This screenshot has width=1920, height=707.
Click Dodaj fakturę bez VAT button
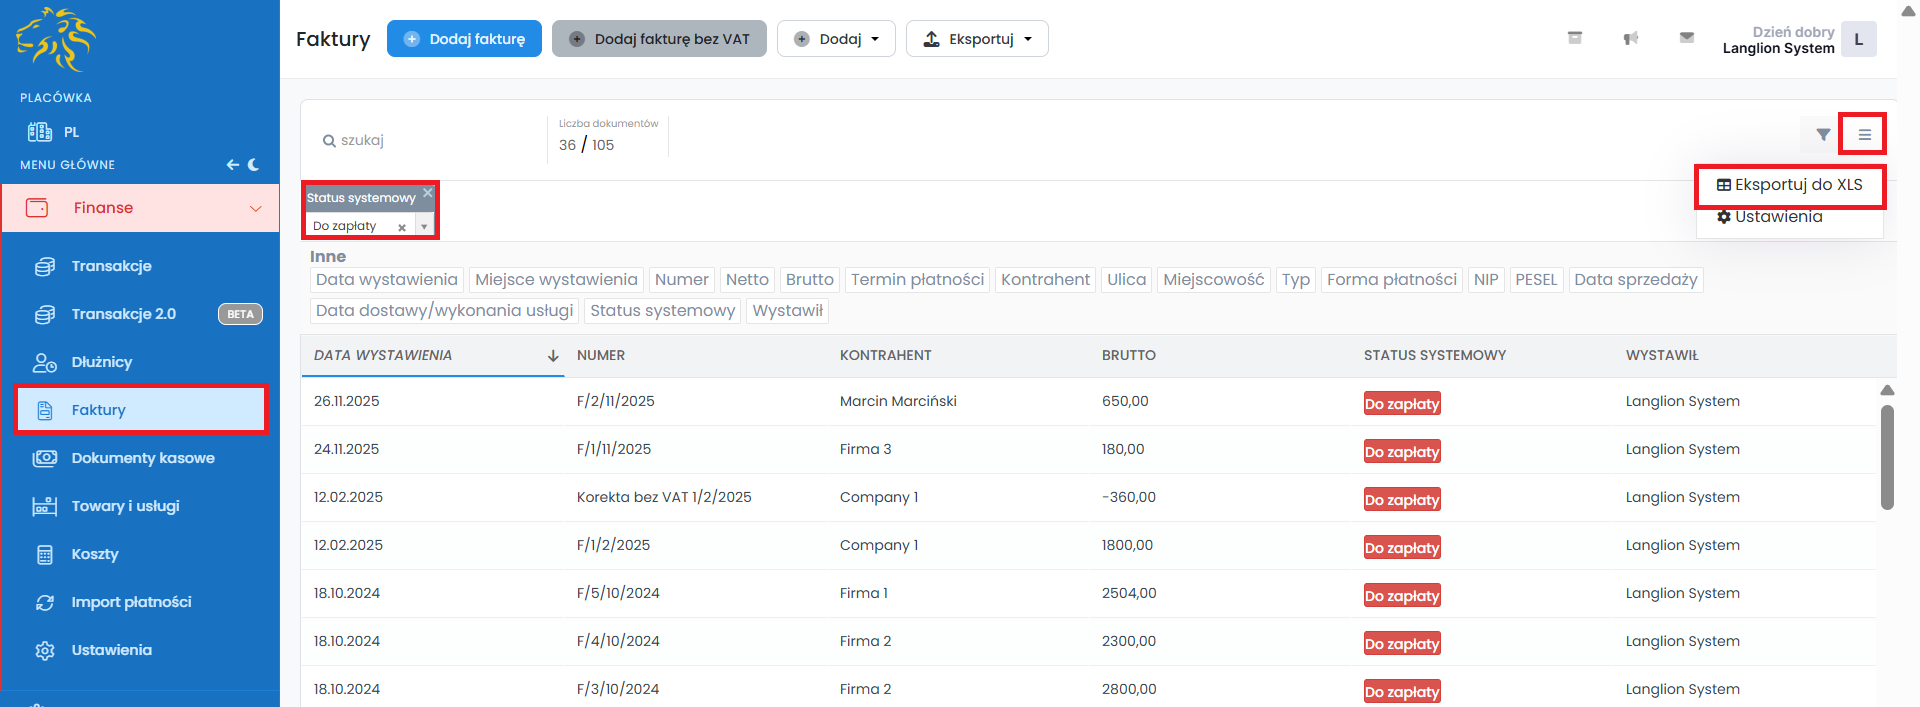pos(659,39)
